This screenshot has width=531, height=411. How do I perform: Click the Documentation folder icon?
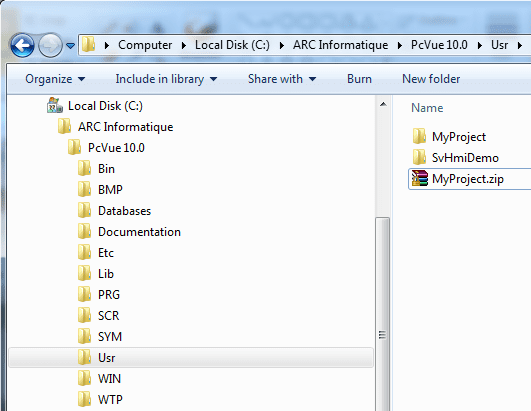[x=84, y=231]
